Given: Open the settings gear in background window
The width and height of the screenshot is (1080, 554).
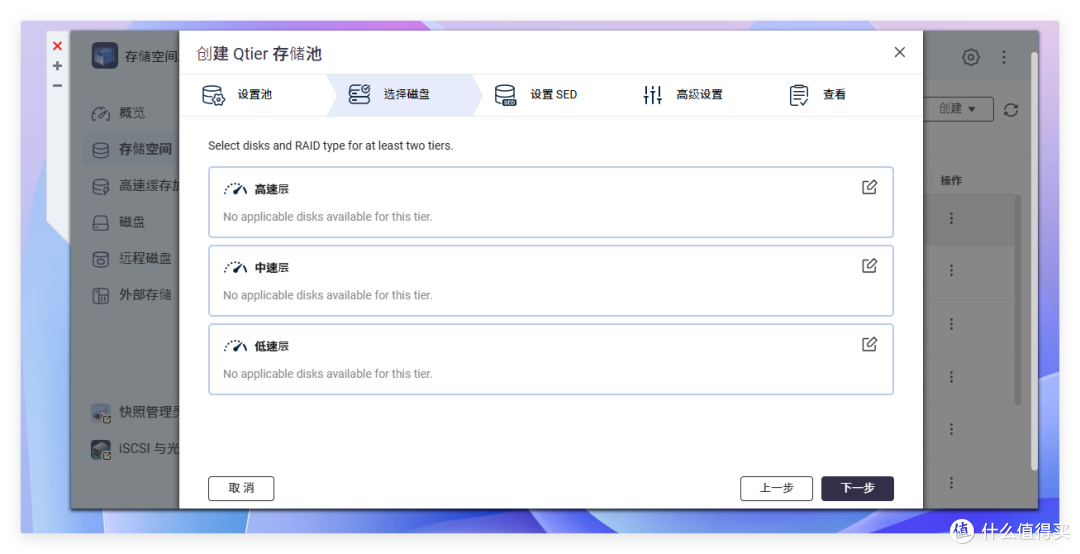Looking at the screenshot, I should coord(970,57).
